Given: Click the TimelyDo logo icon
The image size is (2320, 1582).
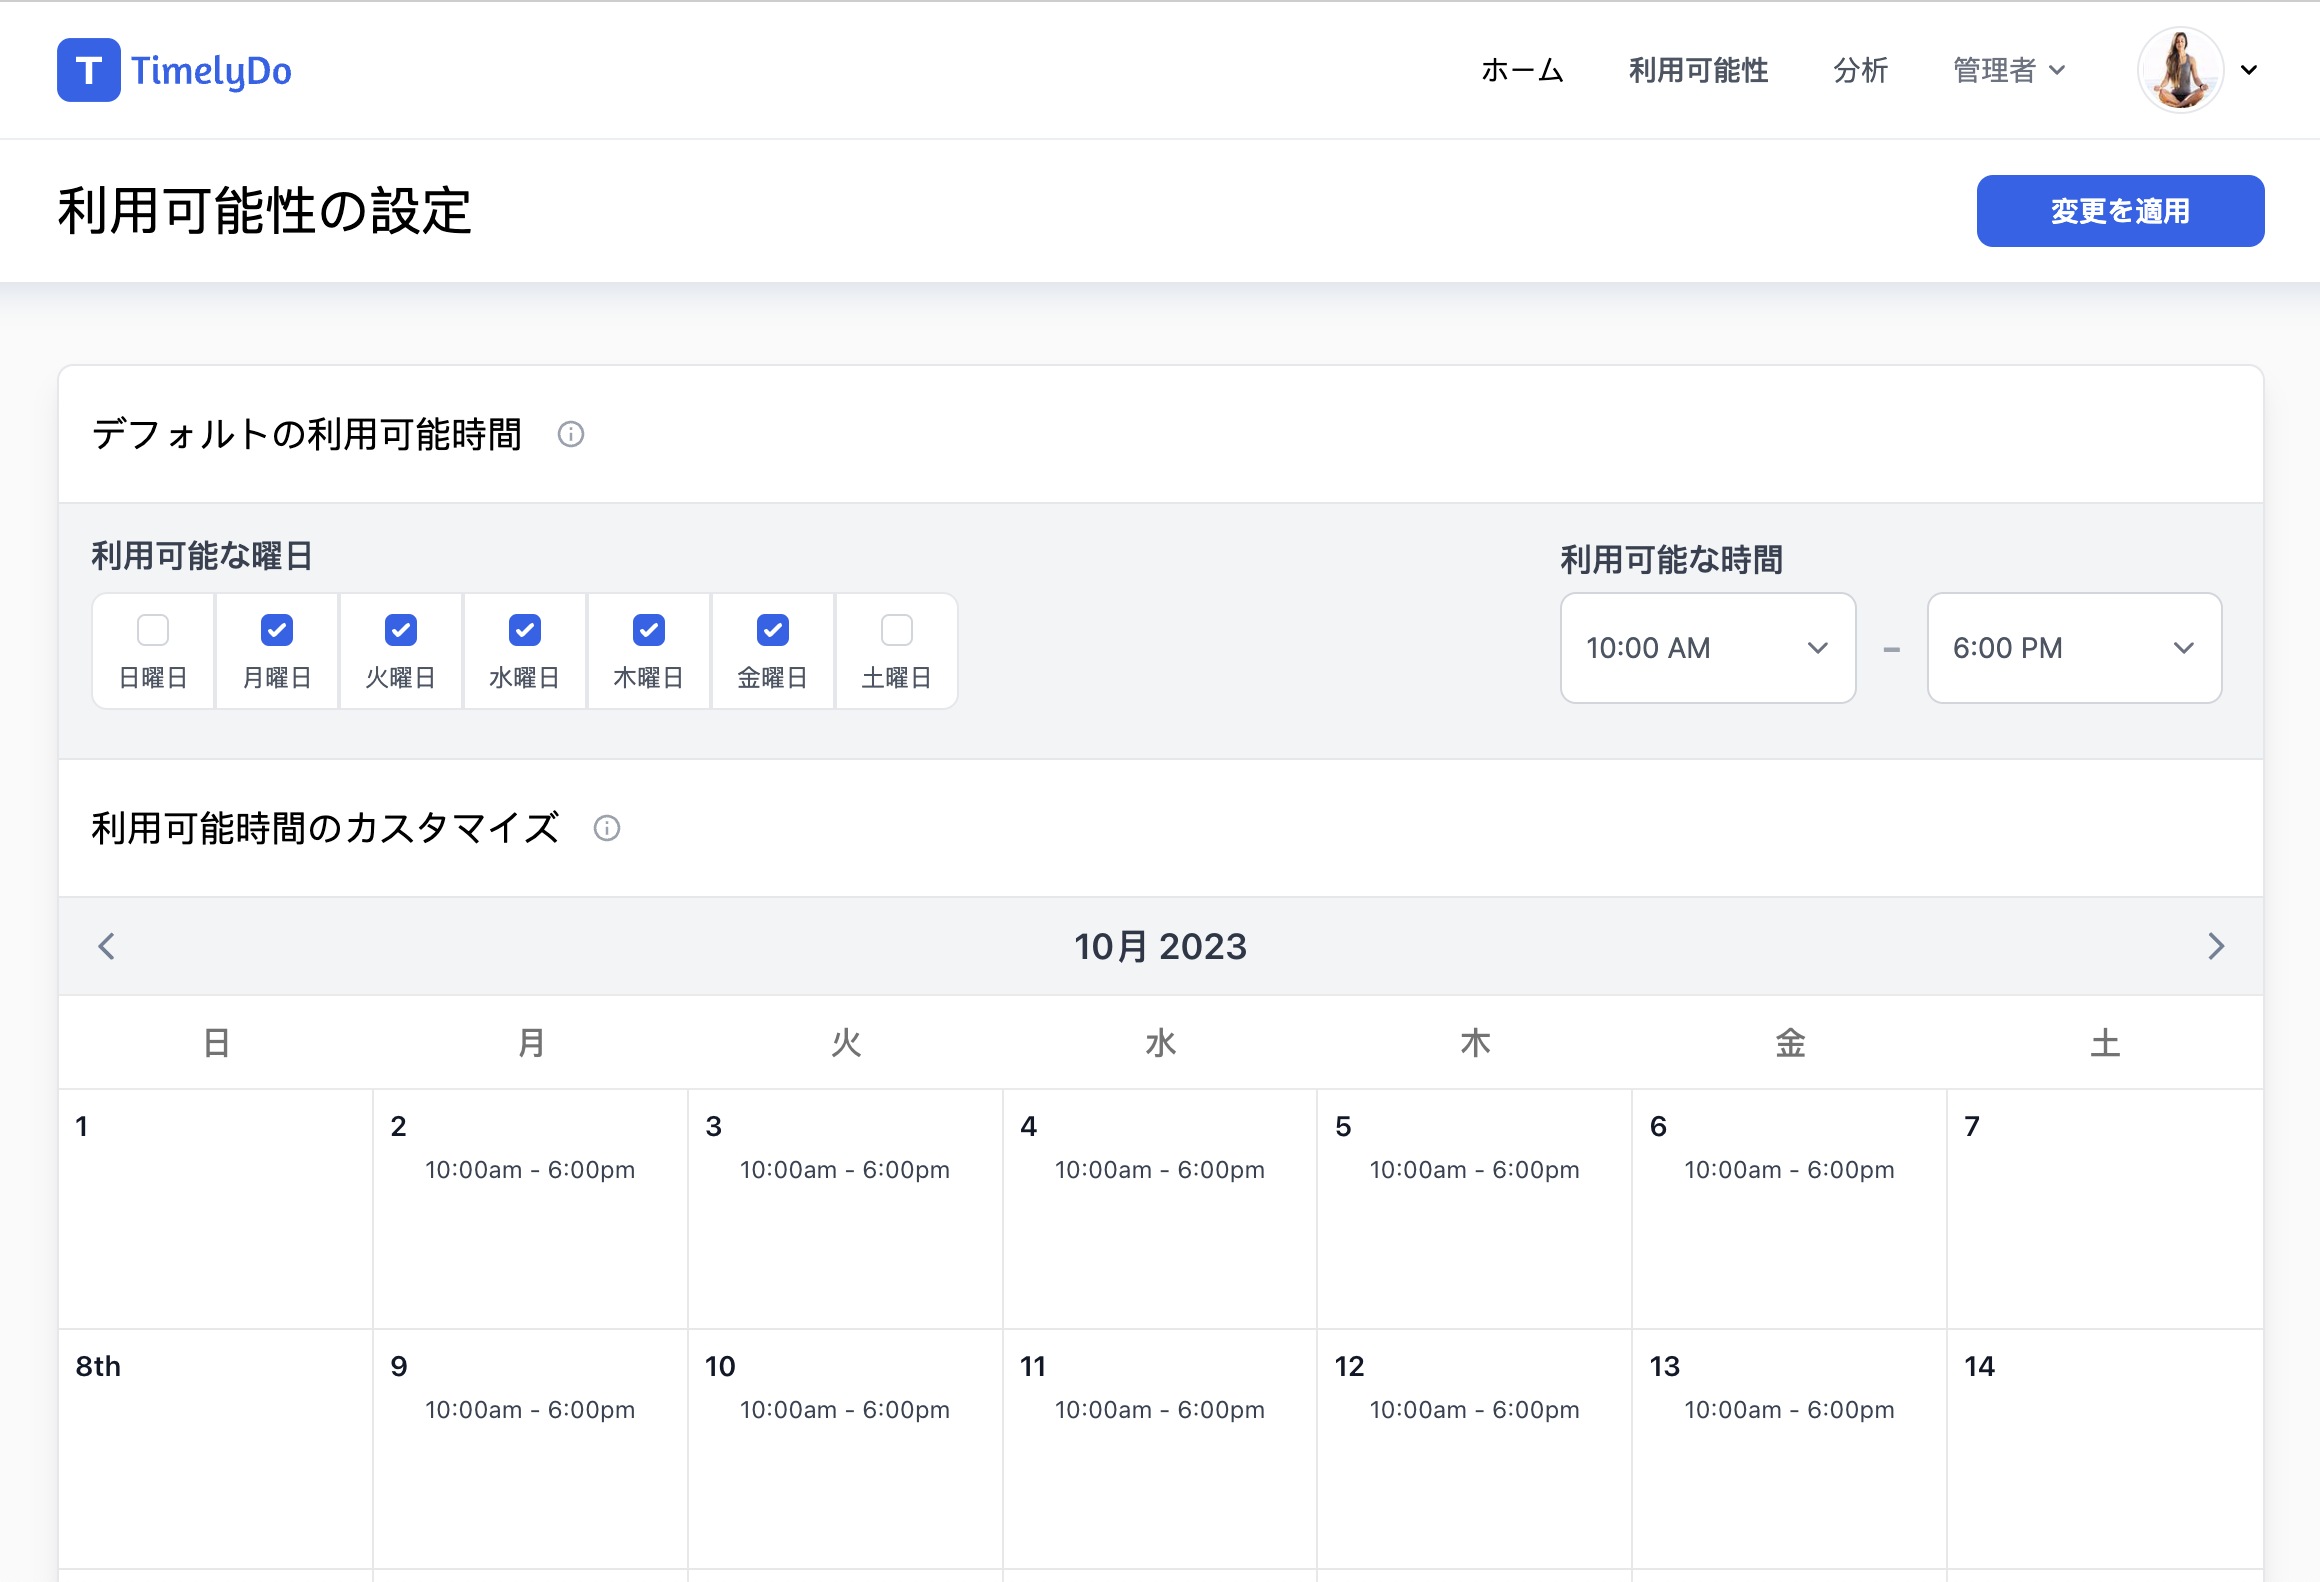Looking at the screenshot, I should [x=89, y=70].
